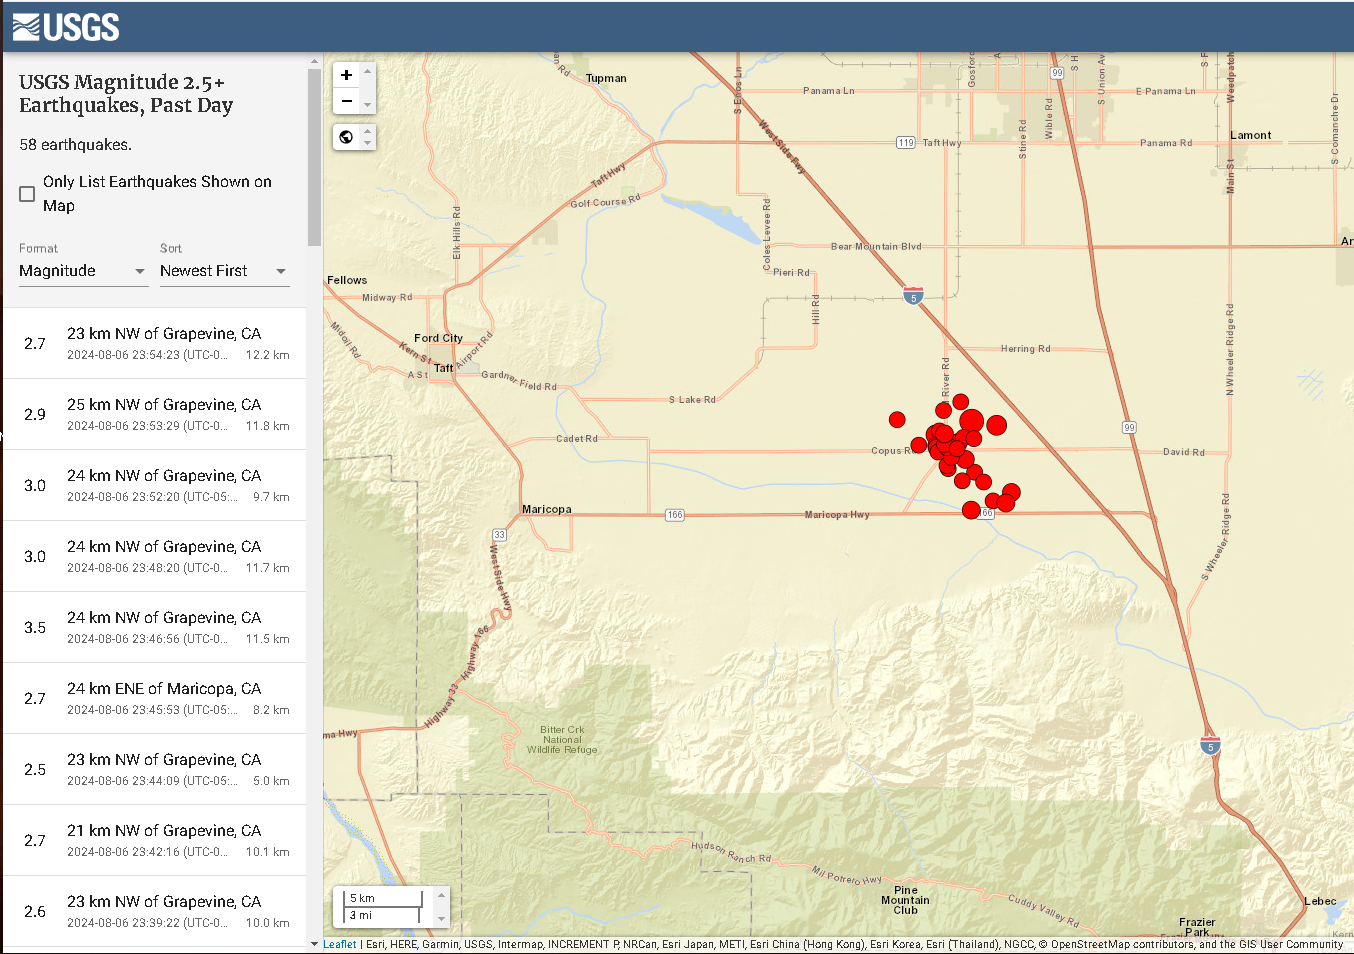Click the earthquake list scrollbar thumb

pos(314,157)
